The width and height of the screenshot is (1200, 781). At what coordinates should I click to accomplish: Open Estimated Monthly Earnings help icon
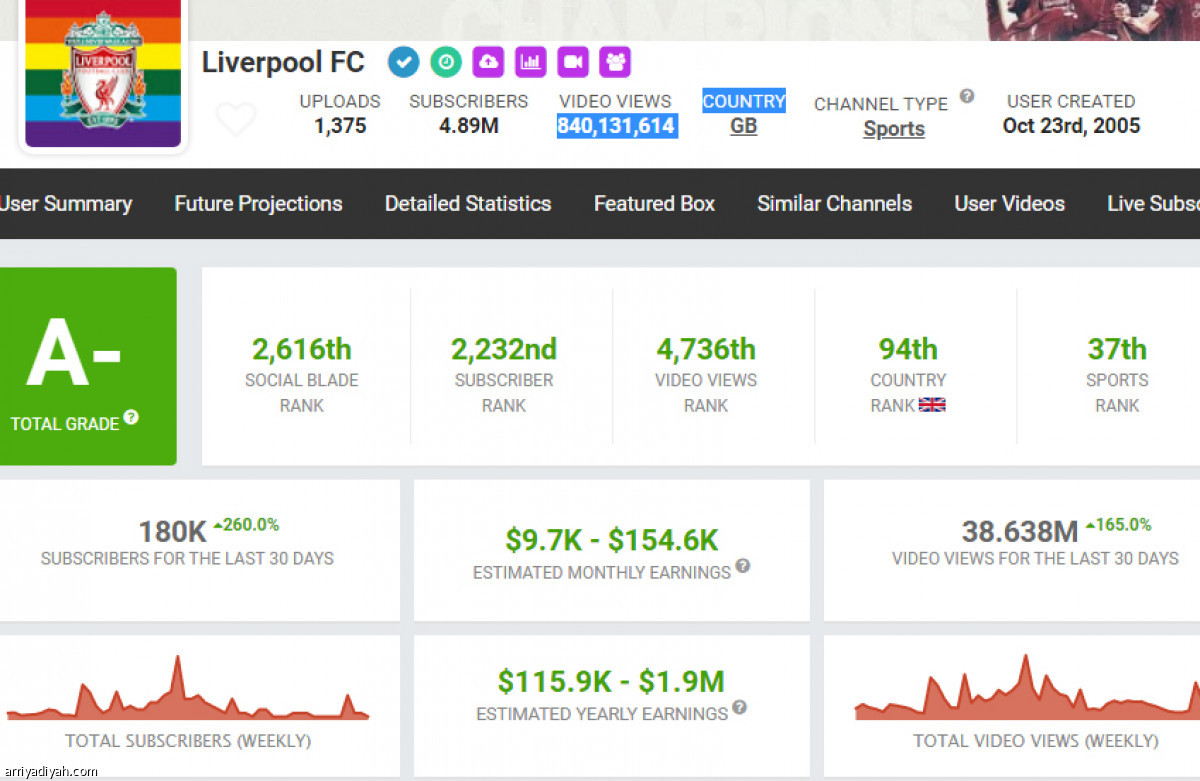pos(743,566)
